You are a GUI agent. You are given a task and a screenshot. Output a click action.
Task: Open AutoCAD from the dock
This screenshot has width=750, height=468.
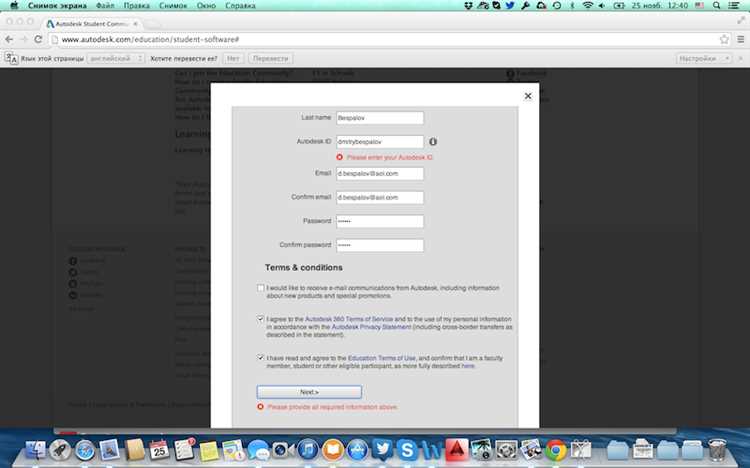click(458, 449)
